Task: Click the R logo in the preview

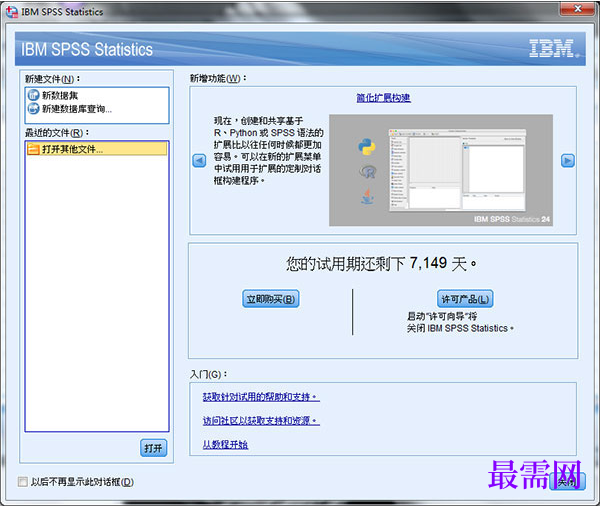Action: click(x=368, y=172)
